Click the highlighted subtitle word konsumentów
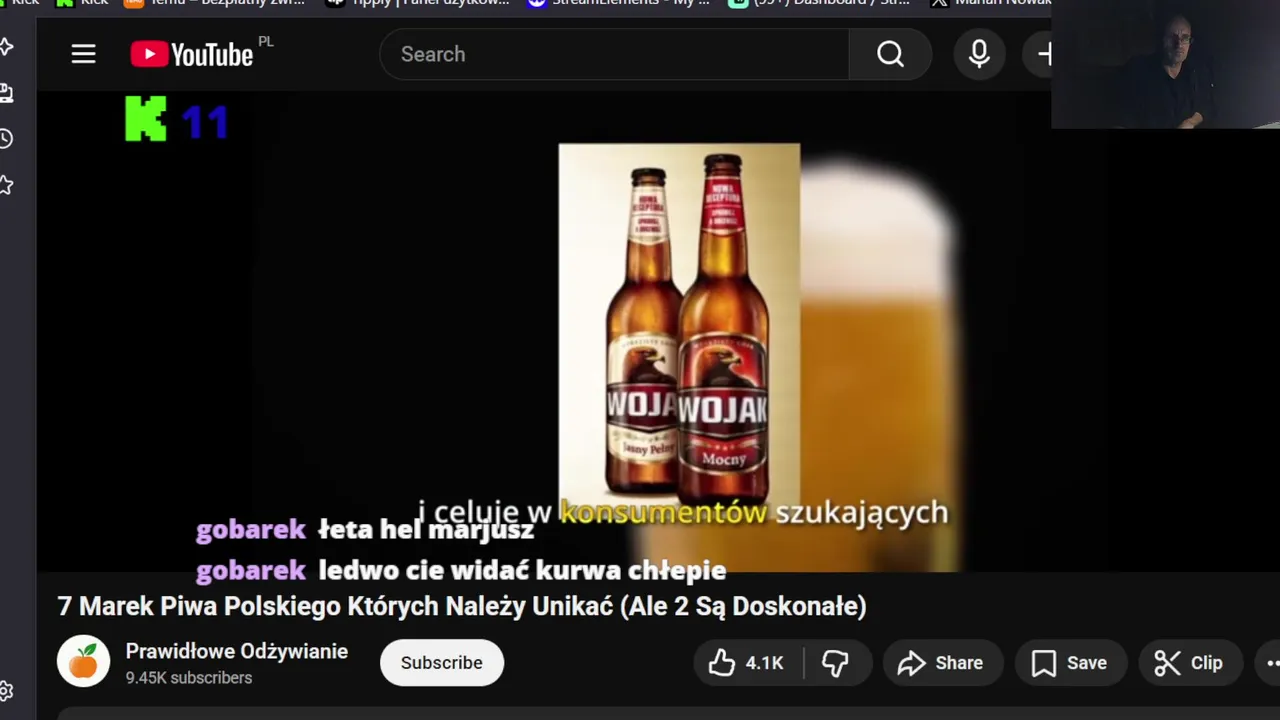 662,513
